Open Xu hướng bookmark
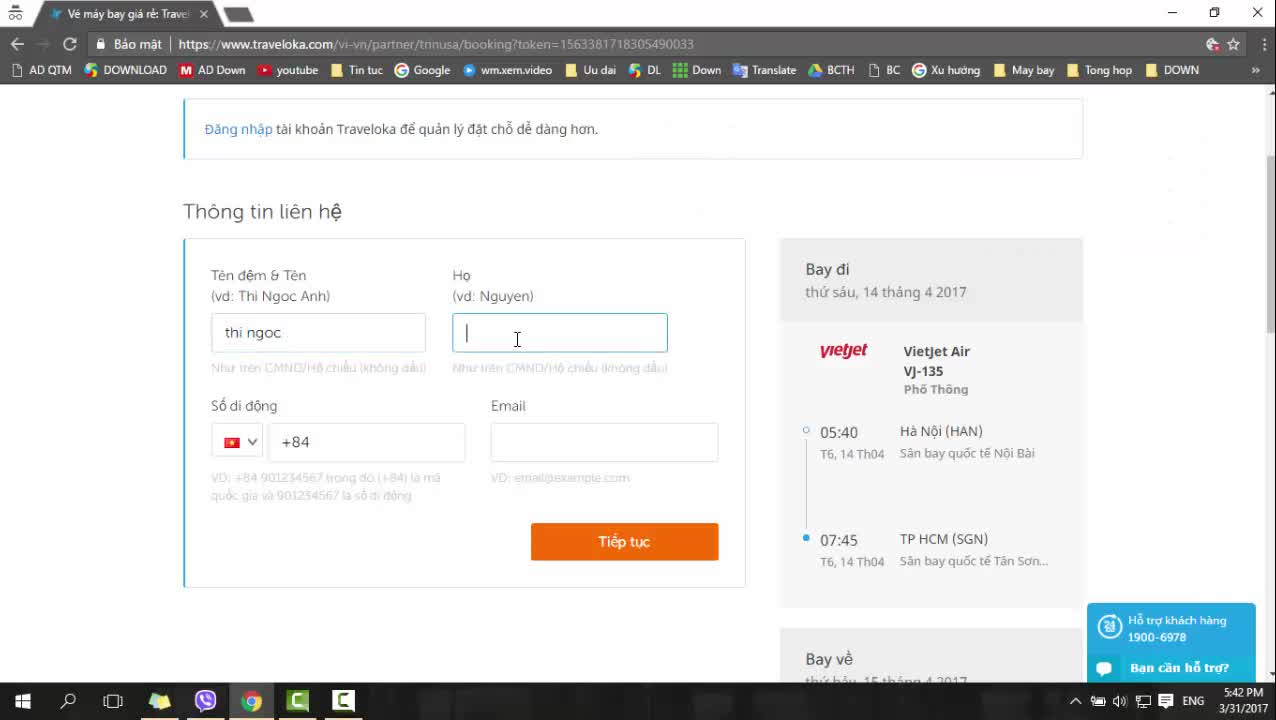1276x720 pixels. 946,70
